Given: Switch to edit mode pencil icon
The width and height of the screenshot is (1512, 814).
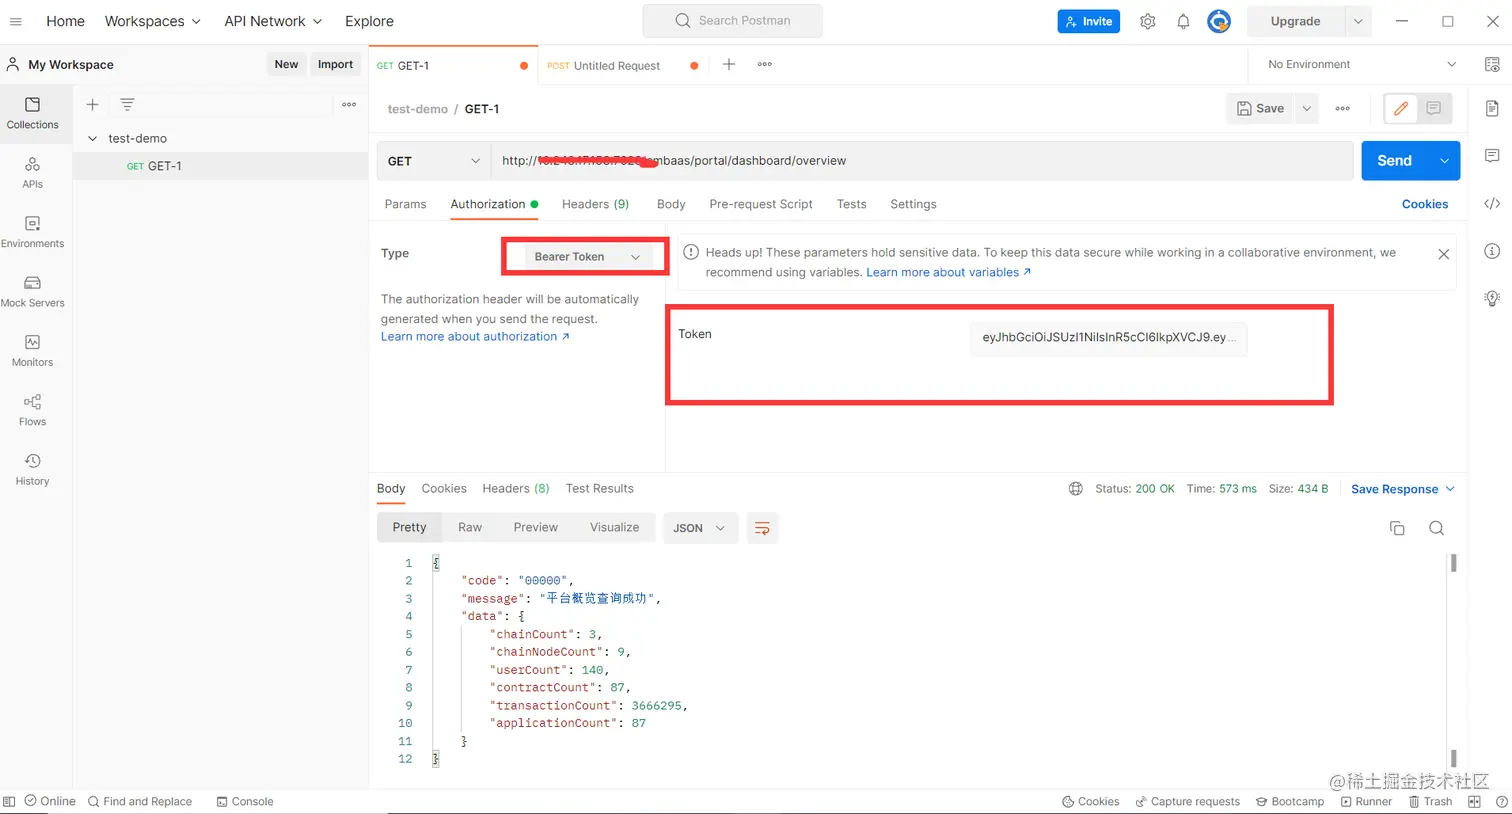Looking at the screenshot, I should tap(1401, 108).
